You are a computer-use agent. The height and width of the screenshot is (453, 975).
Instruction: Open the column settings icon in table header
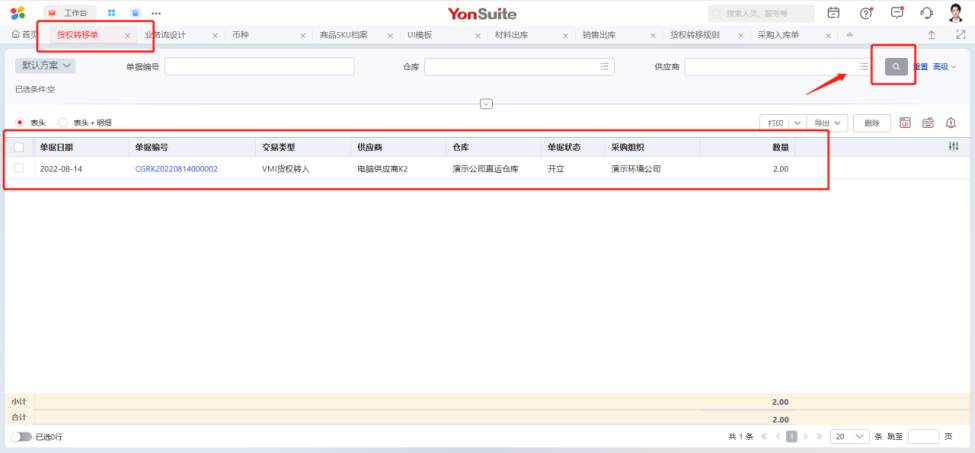click(x=953, y=147)
